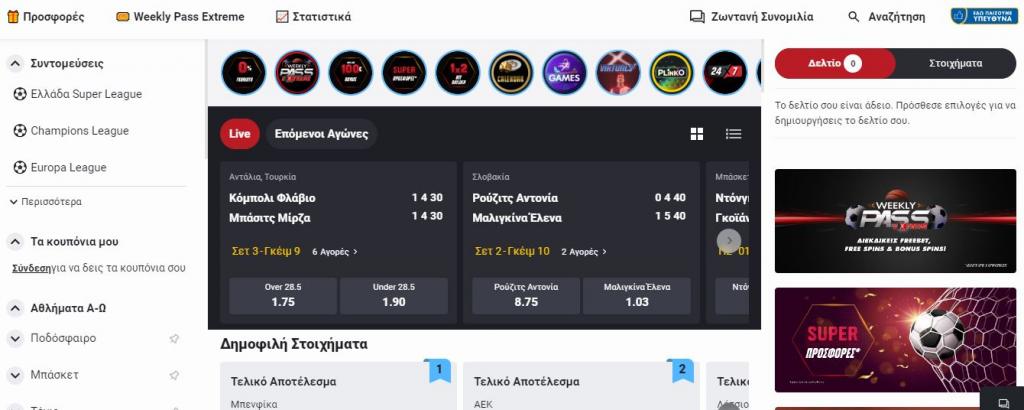Open the Weekly Pass circle icon
The height and width of the screenshot is (410, 1024).
click(297, 72)
